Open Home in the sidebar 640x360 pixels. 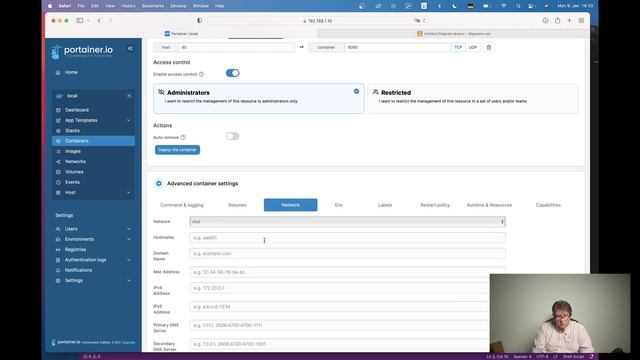point(71,72)
